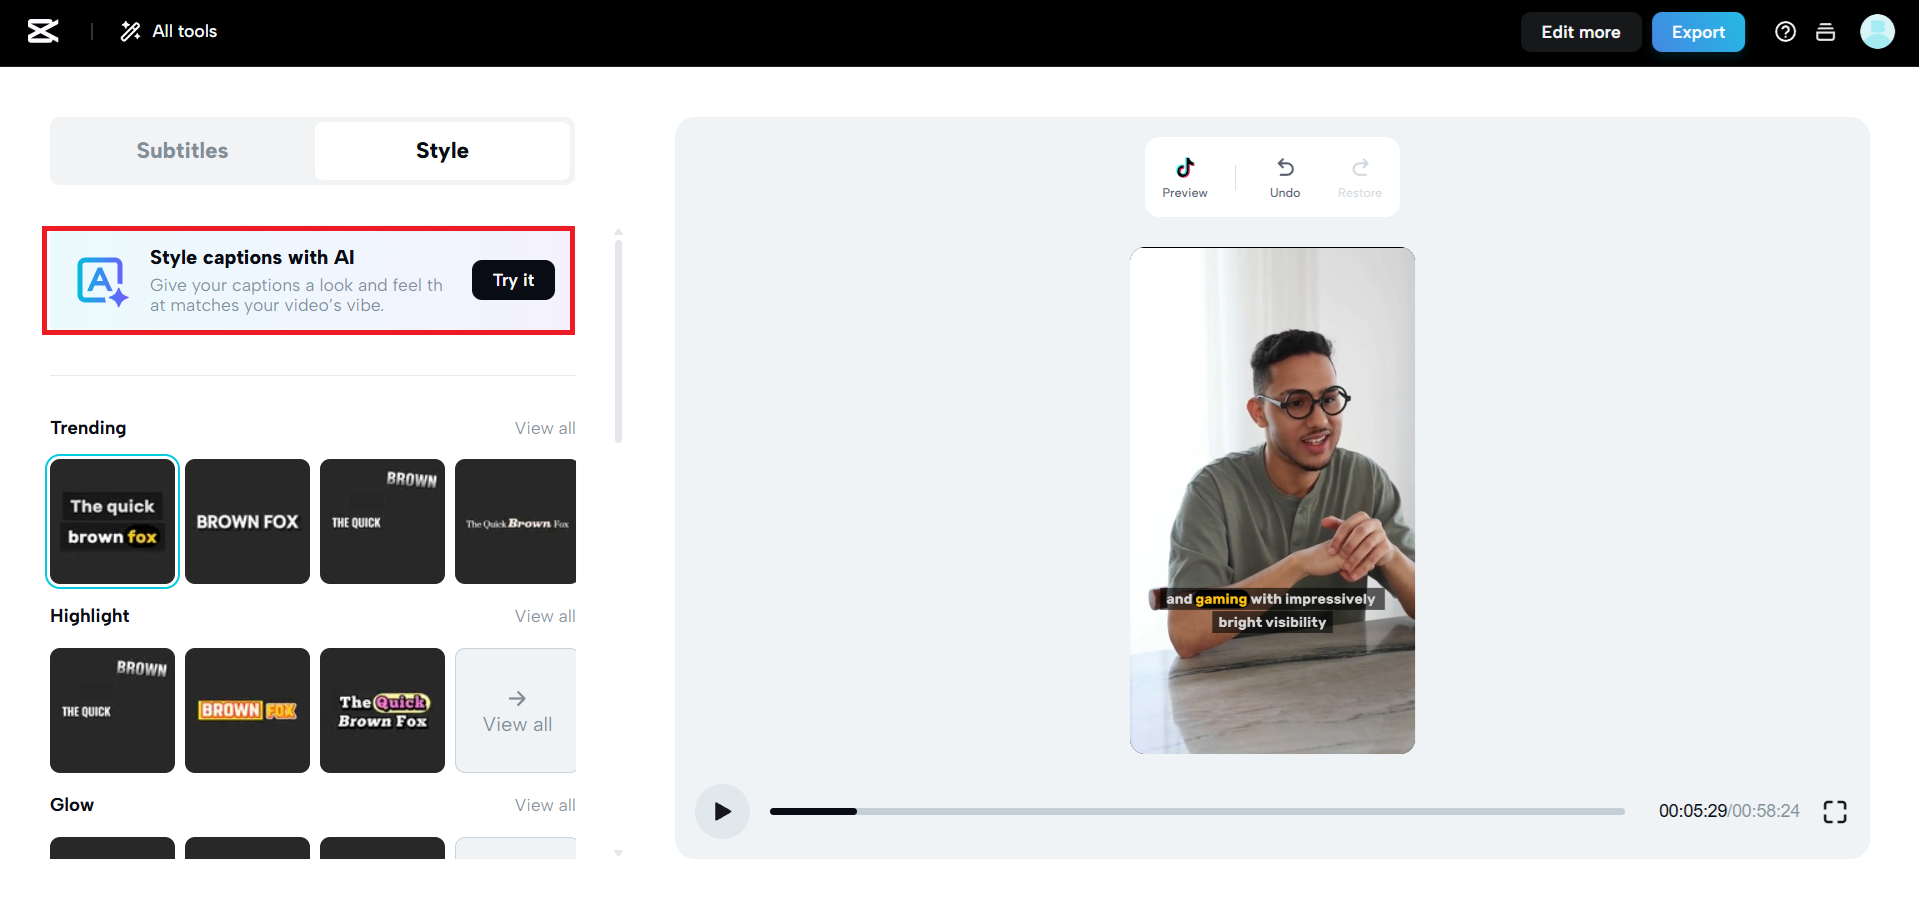
Task: Select 'The quick brown fox' trending style
Action: click(112, 521)
